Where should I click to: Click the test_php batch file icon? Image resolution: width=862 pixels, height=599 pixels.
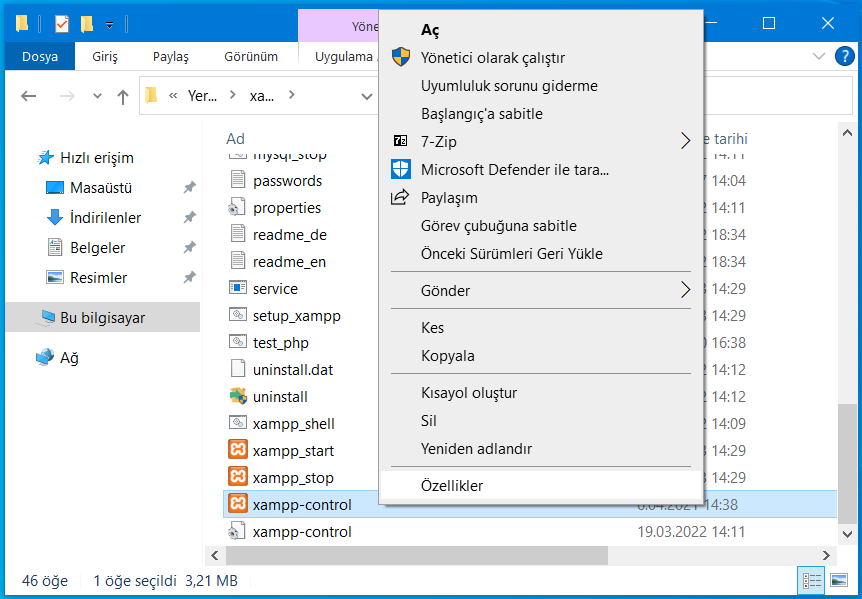coord(237,341)
